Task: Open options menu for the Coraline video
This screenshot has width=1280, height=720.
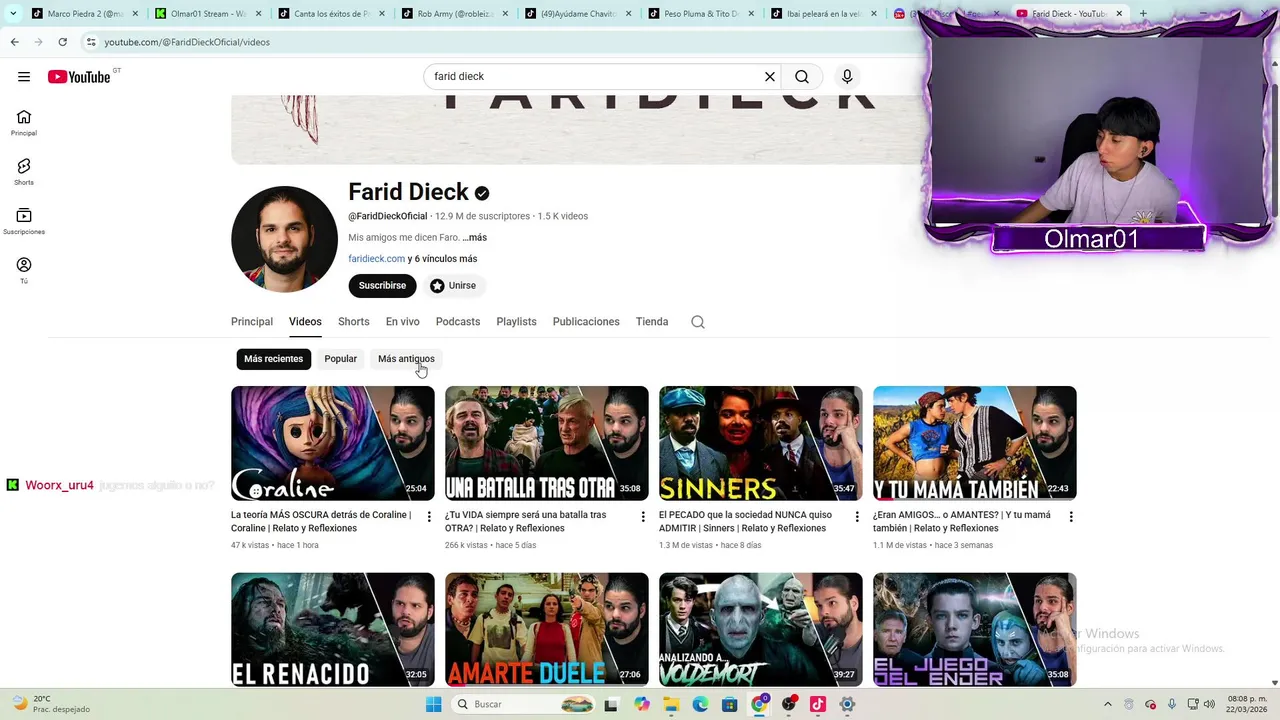Action: click(429, 517)
